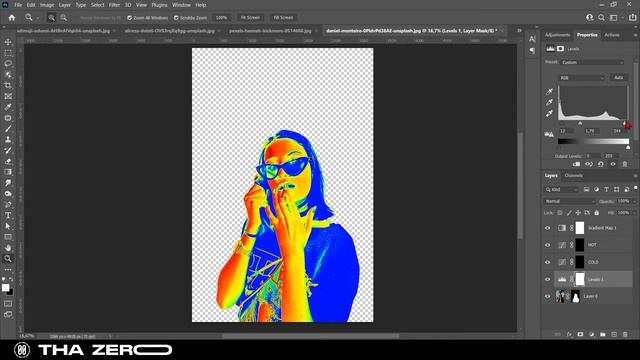Hide the COLD layer
The image size is (640, 360).
[x=548, y=262]
